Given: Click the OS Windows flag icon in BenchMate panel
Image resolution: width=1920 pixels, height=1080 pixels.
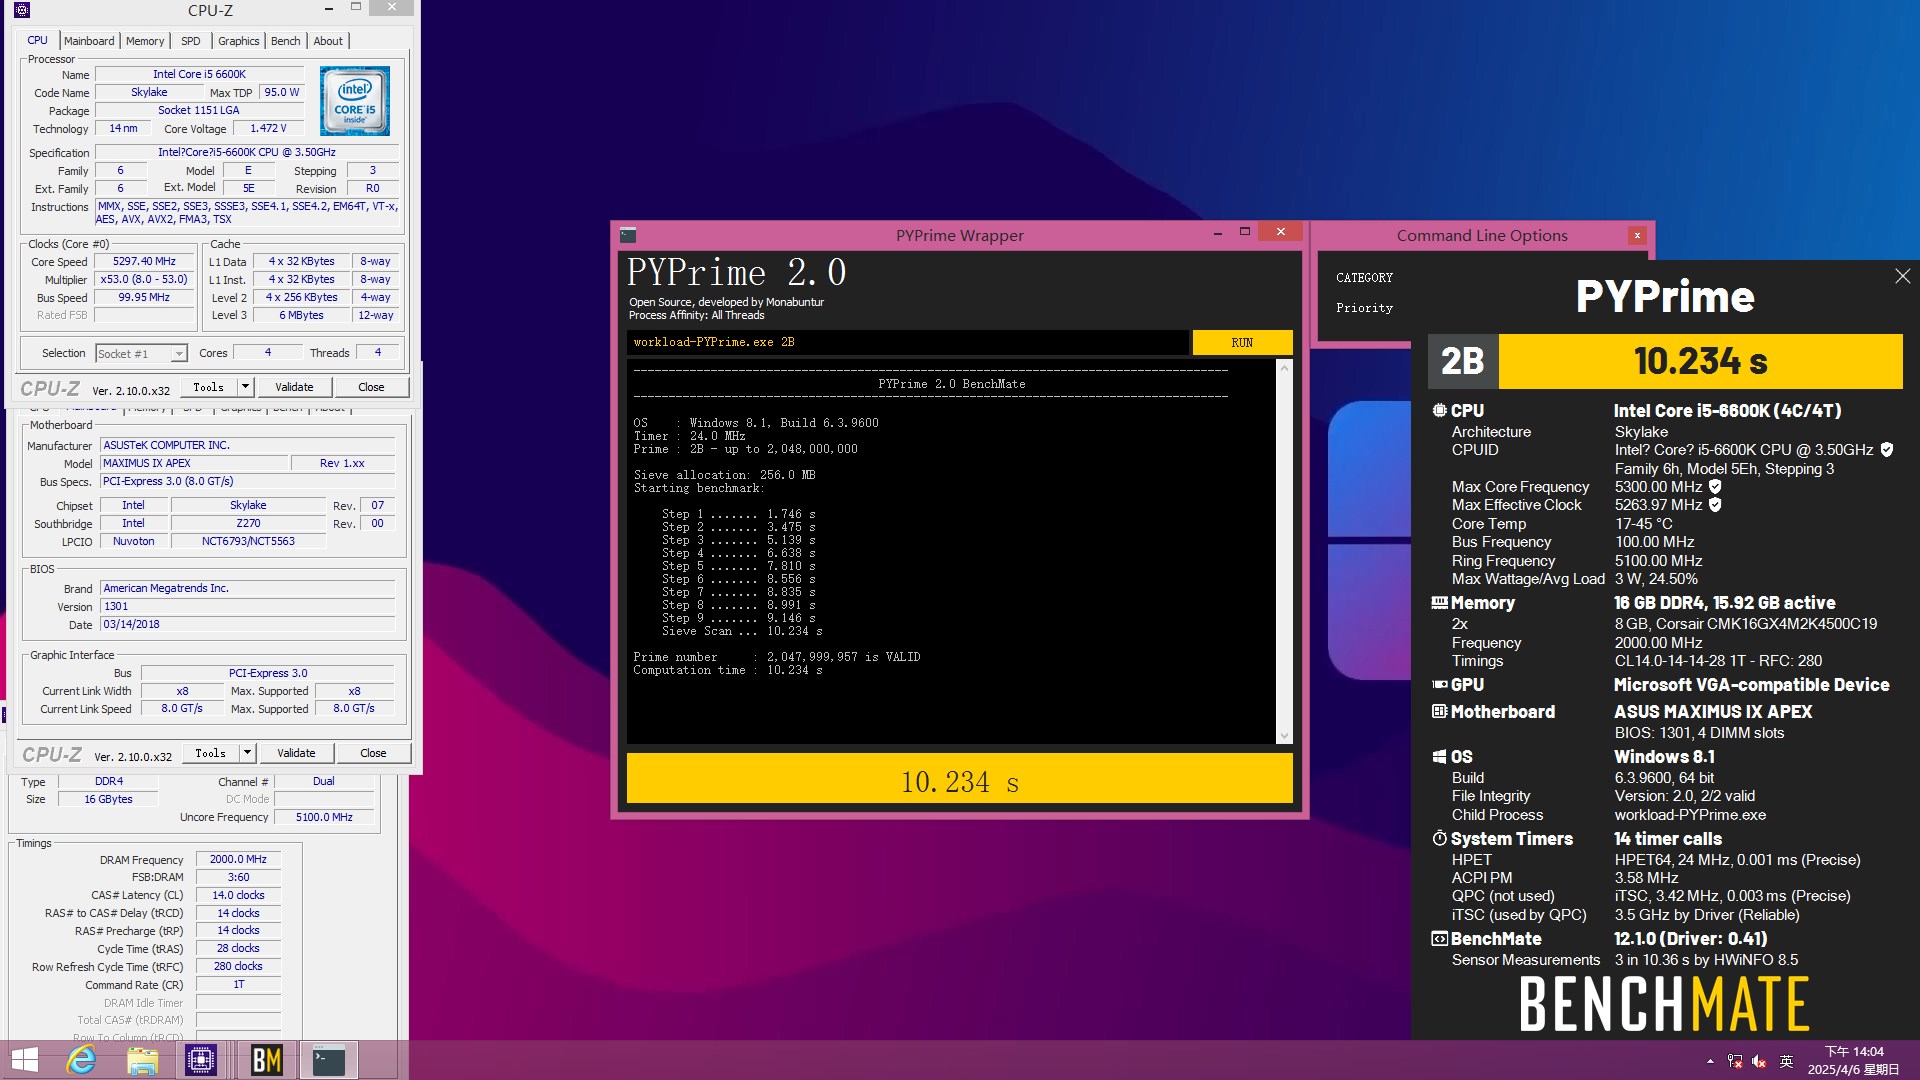Looking at the screenshot, I should [x=1439, y=757].
